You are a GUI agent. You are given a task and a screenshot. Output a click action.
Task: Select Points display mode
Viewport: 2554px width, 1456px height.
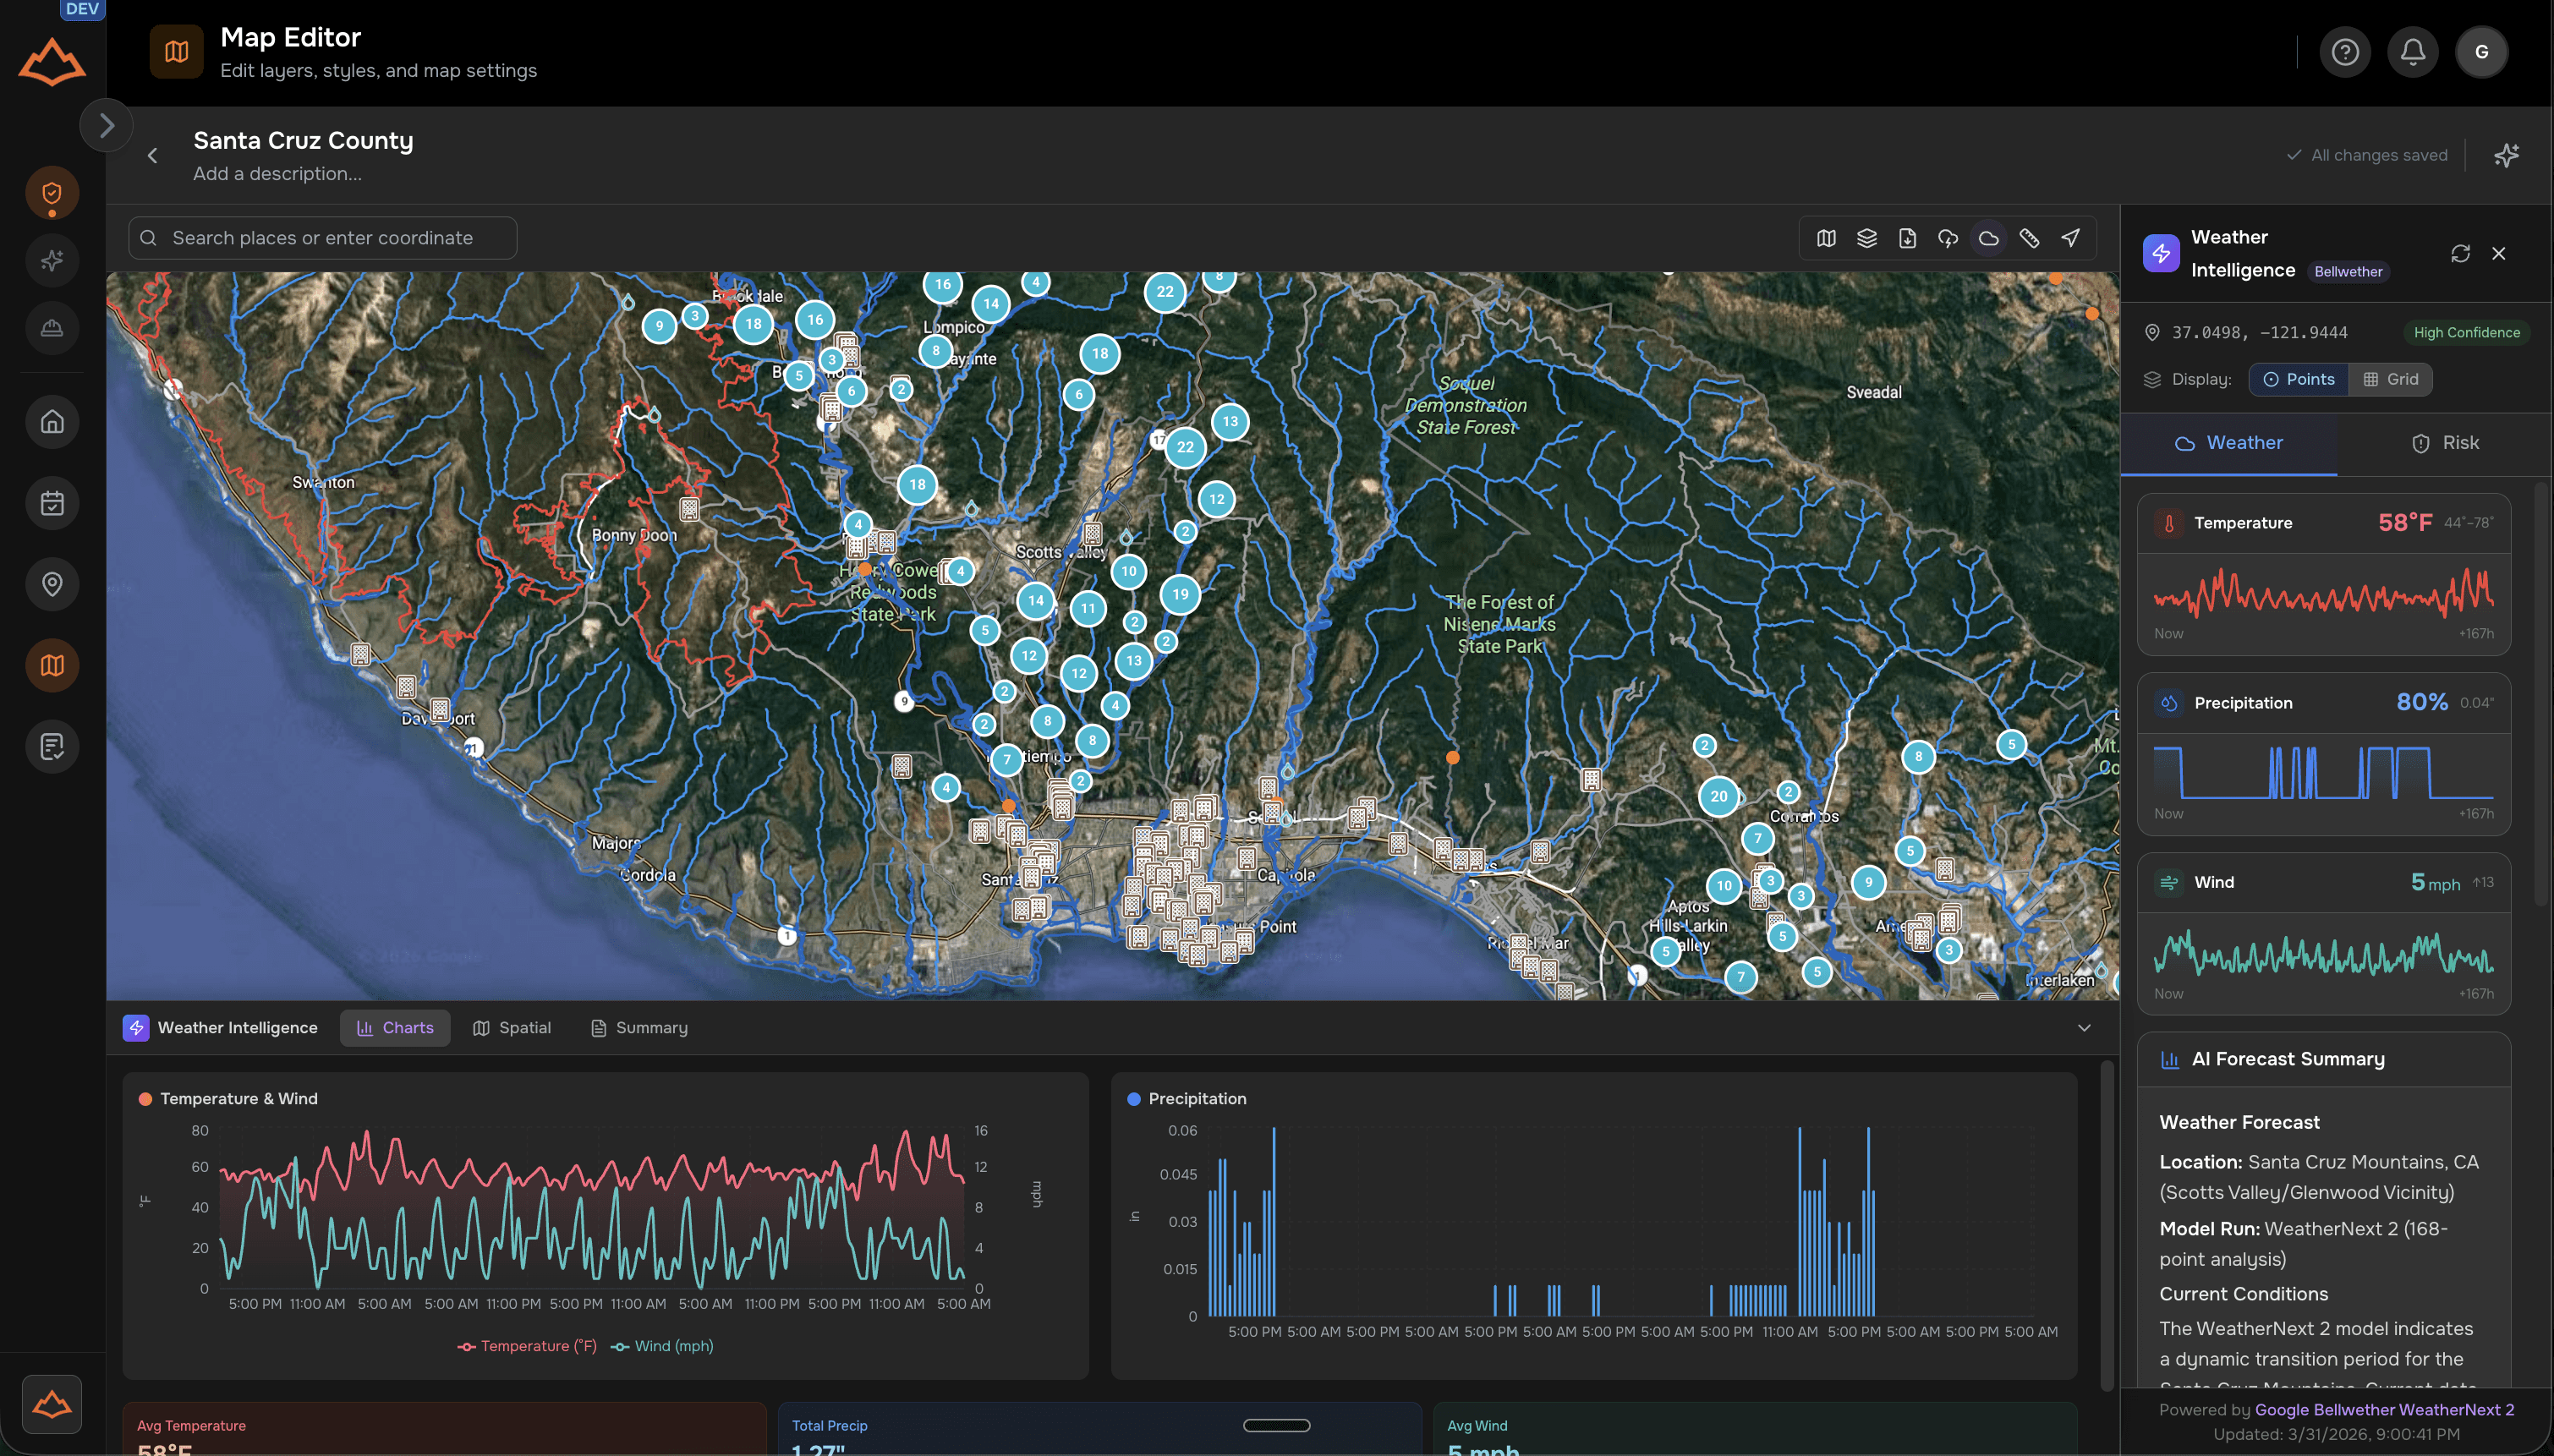point(2298,379)
